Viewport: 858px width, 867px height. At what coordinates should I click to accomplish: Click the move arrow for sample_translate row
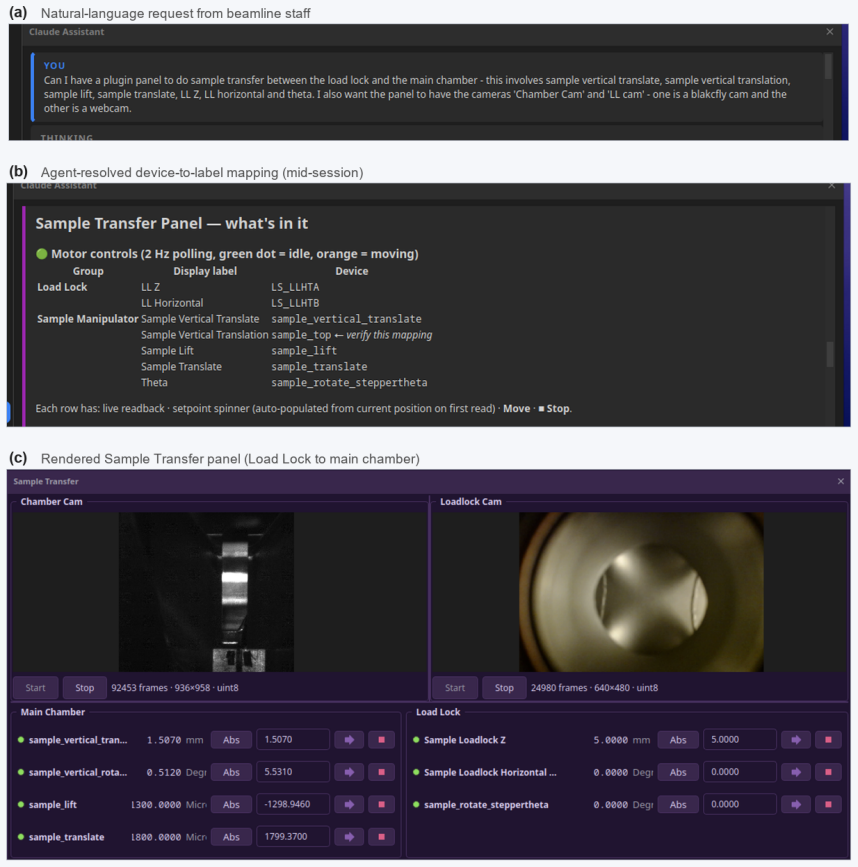coord(349,837)
